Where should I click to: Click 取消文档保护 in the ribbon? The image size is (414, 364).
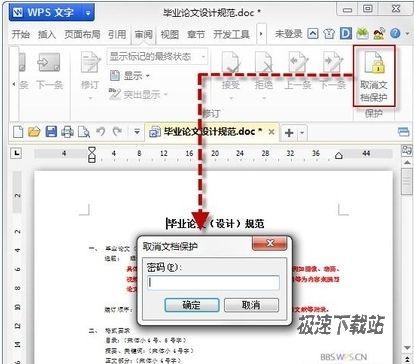pos(374,76)
